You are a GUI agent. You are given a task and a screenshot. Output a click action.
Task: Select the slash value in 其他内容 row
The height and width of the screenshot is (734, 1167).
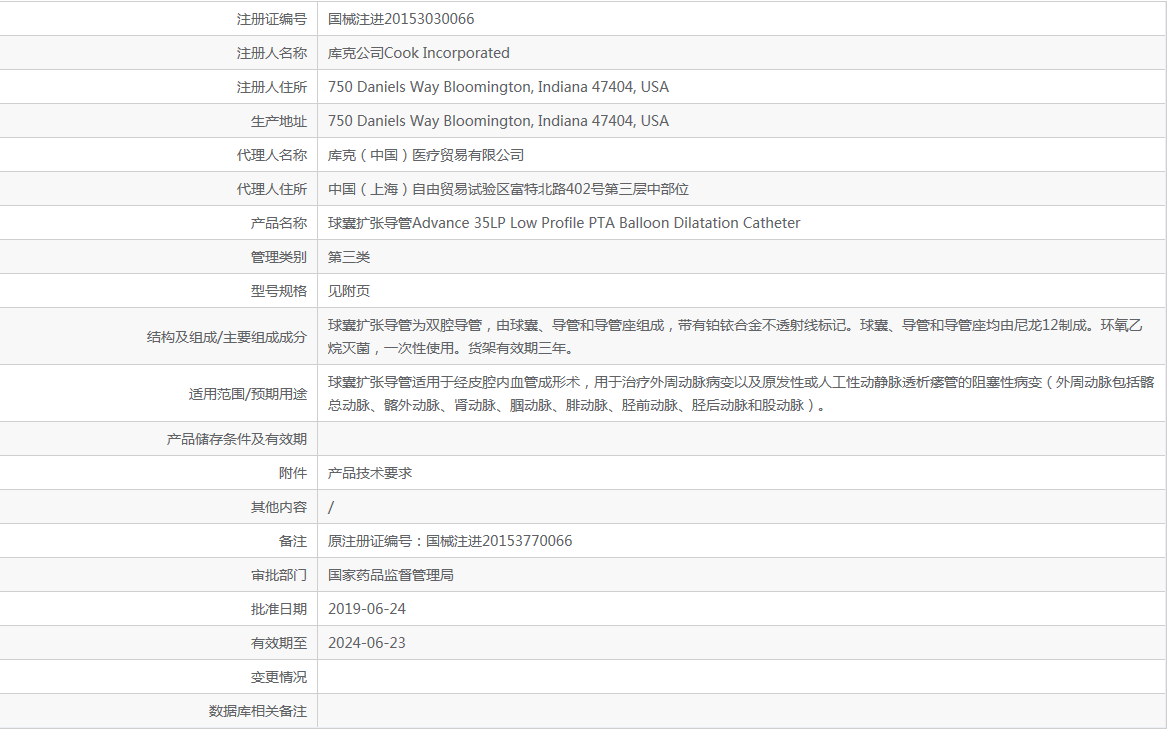[x=331, y=507]
